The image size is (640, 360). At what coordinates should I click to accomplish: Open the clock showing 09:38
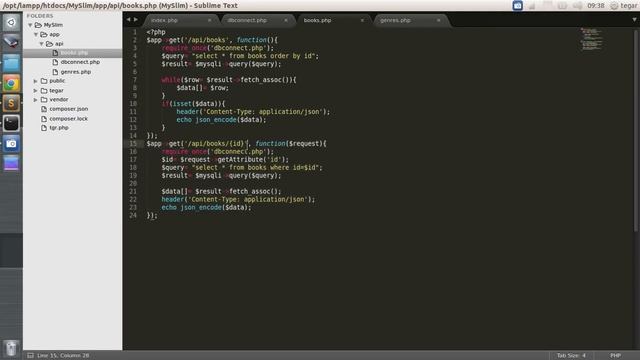[x=596, y=6]
